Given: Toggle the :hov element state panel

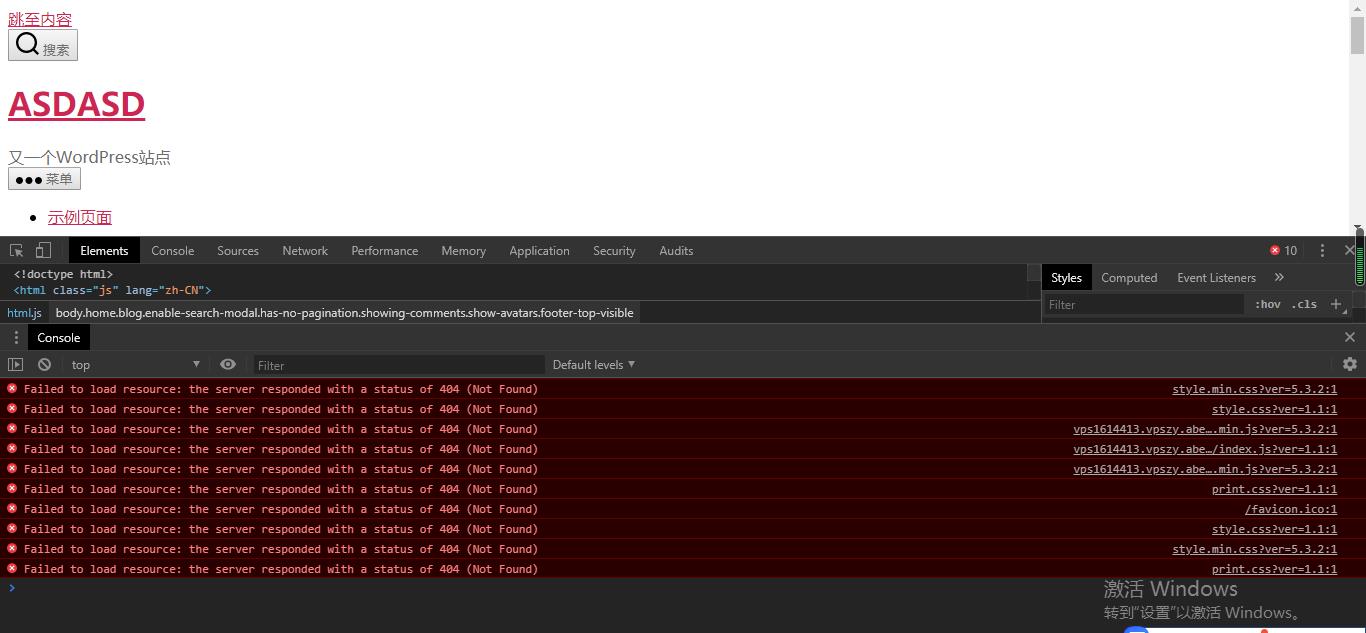Looking at the screenshot, I should [x=1267, y=304].
